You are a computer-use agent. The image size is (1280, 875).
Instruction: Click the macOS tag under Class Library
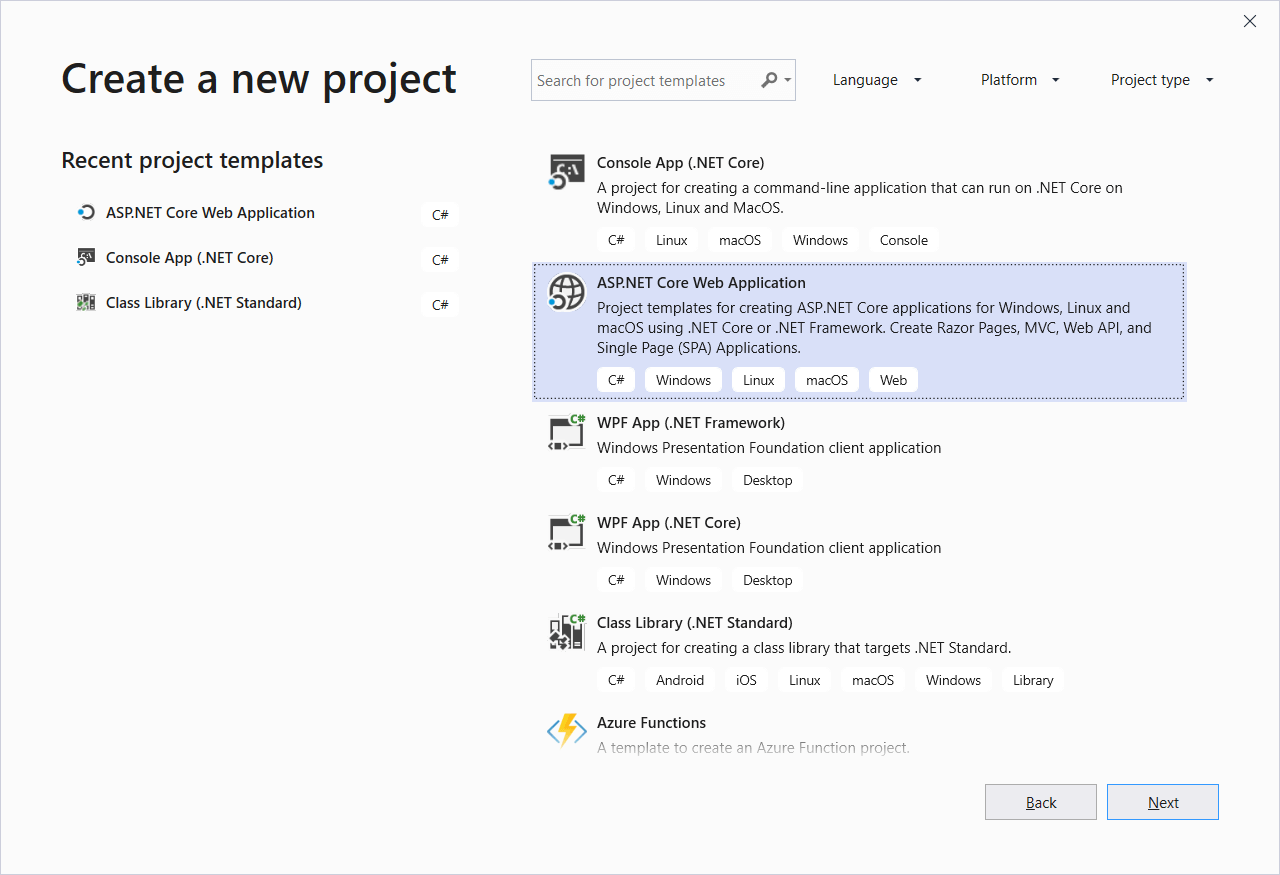pyautogui.click(x=872, y=680)
